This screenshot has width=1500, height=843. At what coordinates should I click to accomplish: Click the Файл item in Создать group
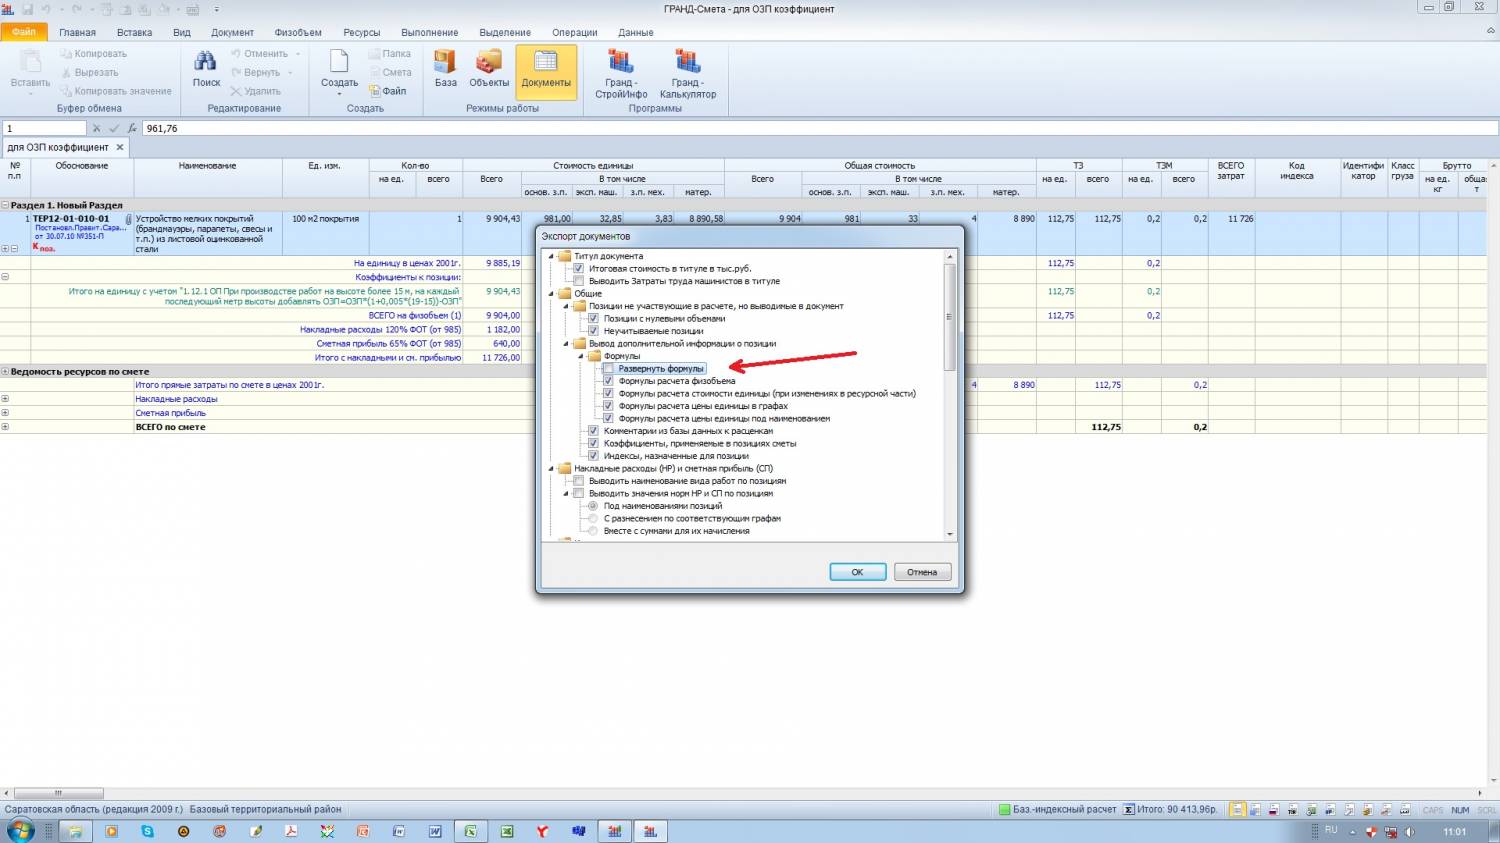pos(388,91)
